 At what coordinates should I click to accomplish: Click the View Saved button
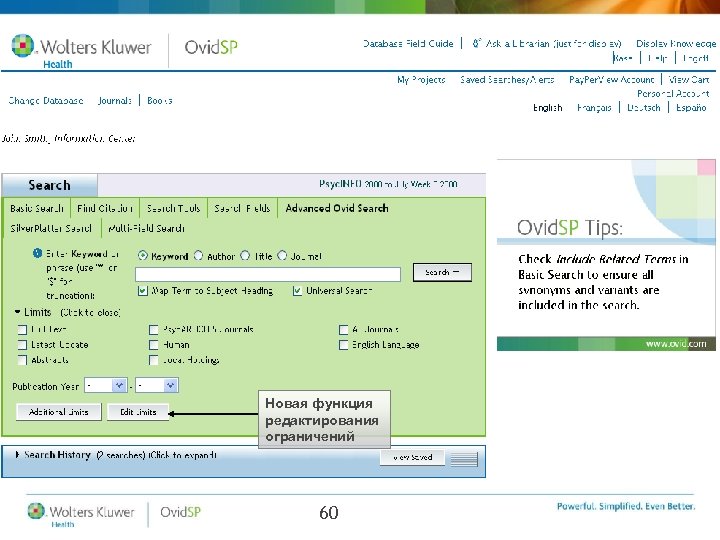coord(412,457)
